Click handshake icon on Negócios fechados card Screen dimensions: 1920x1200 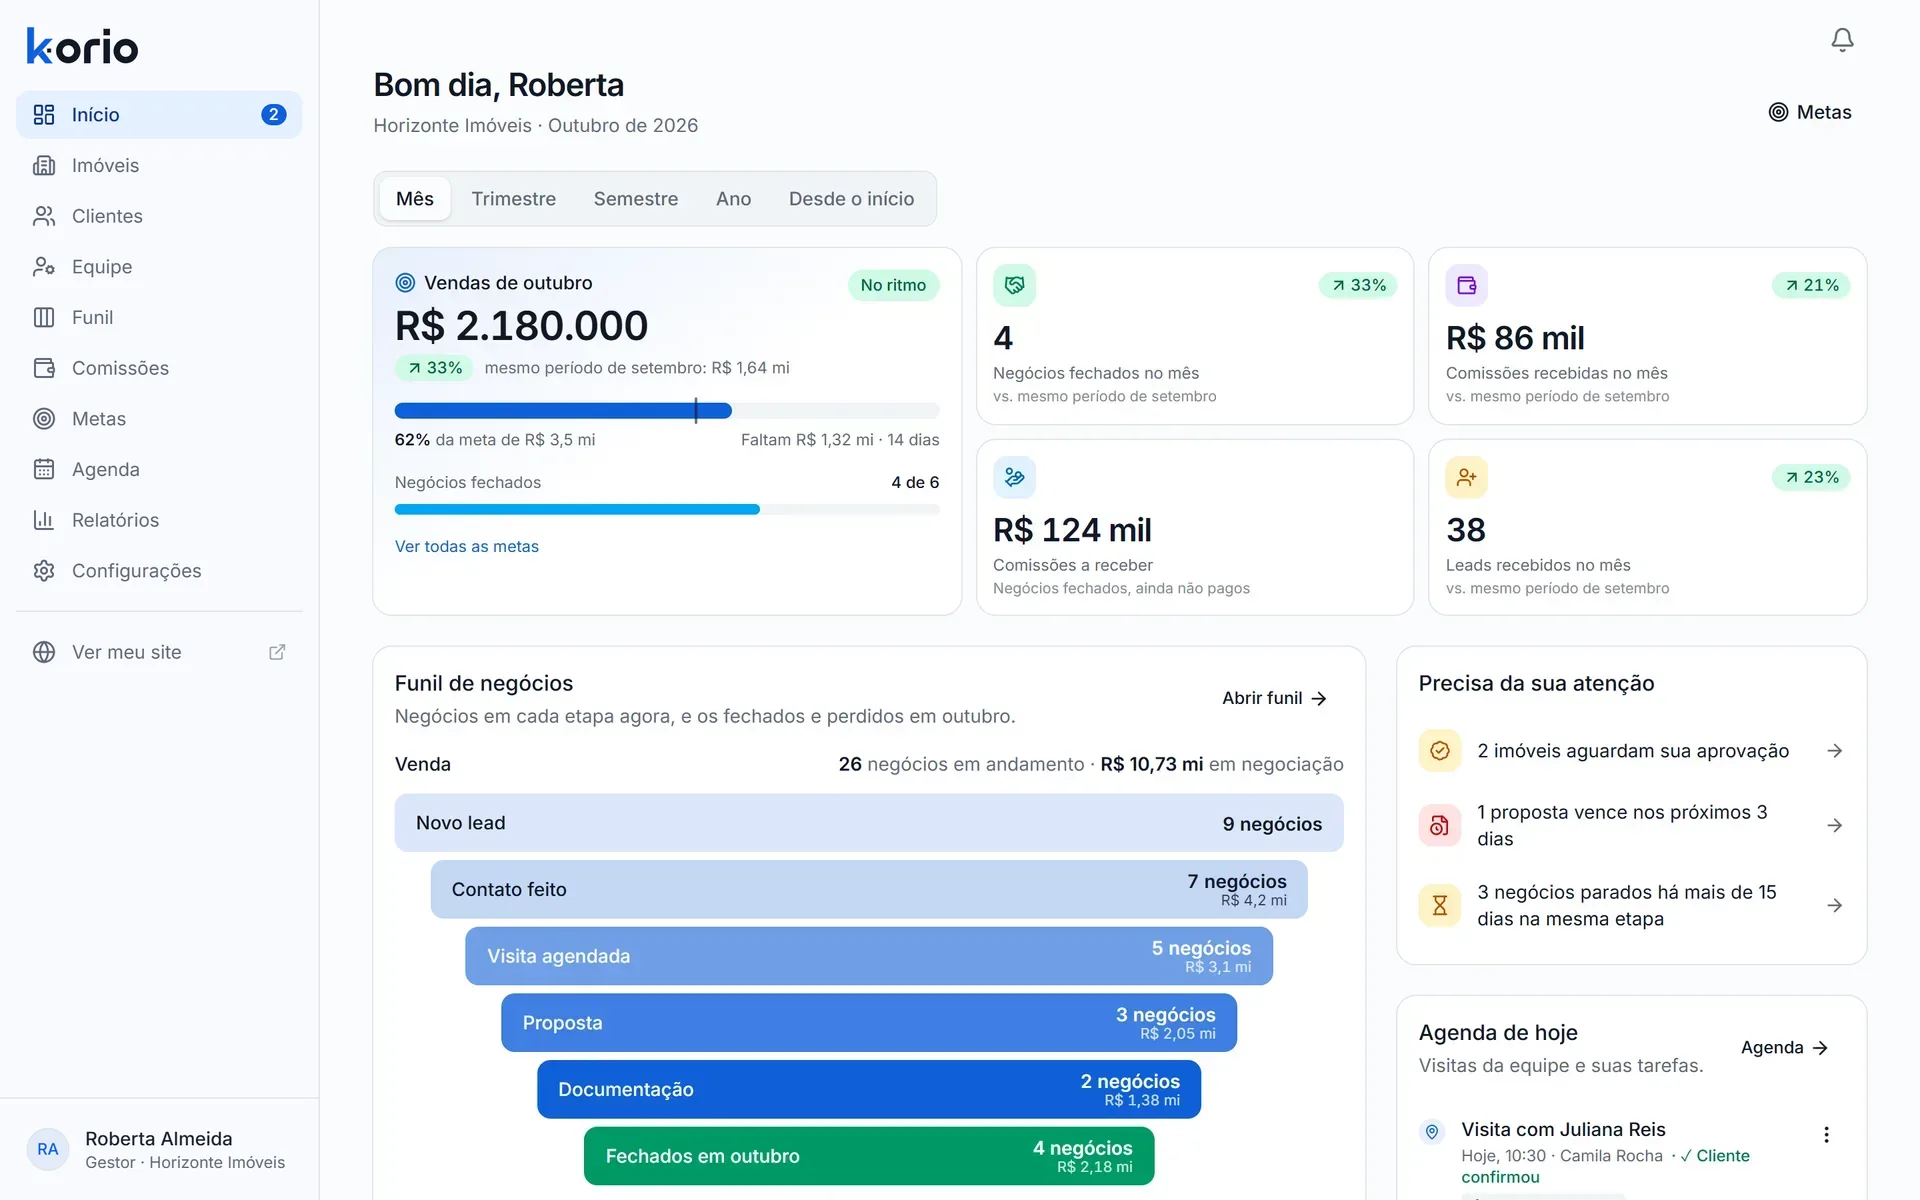[x=1014, y=285]
